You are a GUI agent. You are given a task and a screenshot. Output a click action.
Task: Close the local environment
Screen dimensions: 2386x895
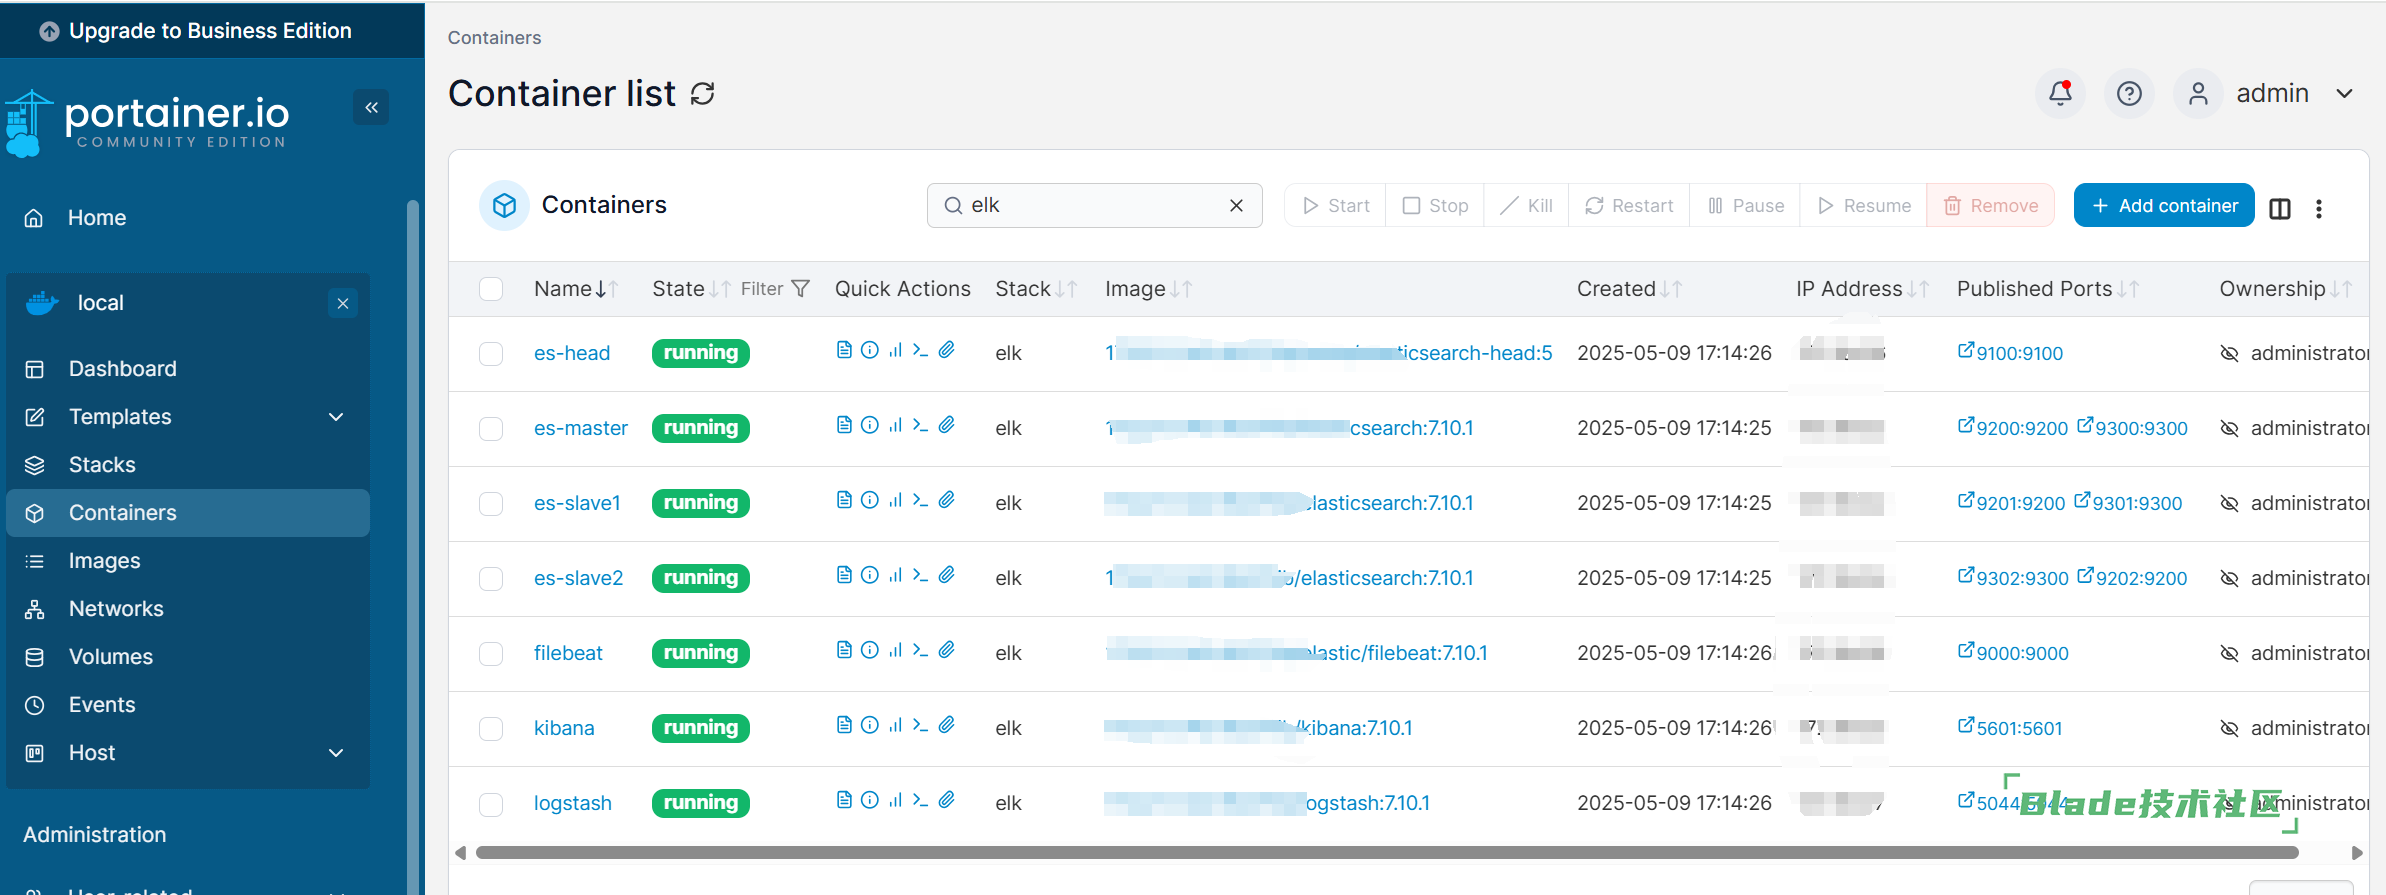click(x=343, y=303)
